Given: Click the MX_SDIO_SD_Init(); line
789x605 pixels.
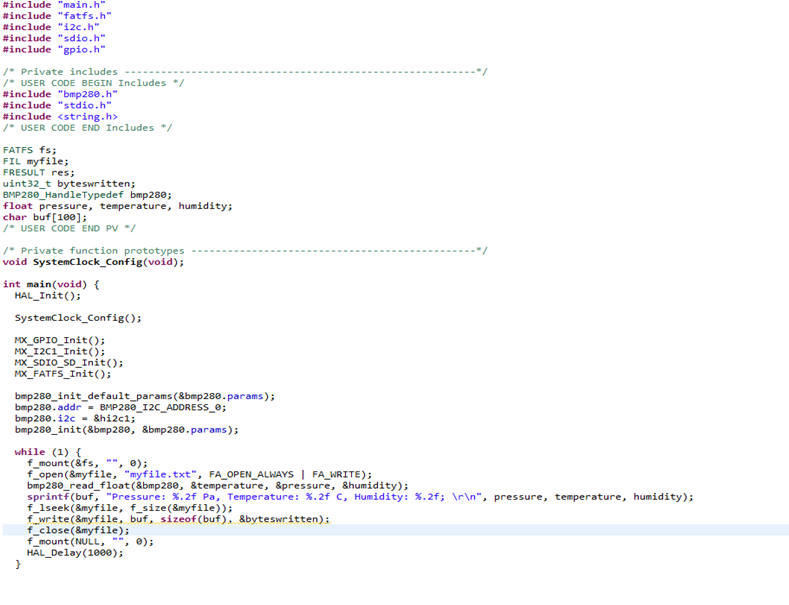Looking at the screenshot, I should coord(69,362).
